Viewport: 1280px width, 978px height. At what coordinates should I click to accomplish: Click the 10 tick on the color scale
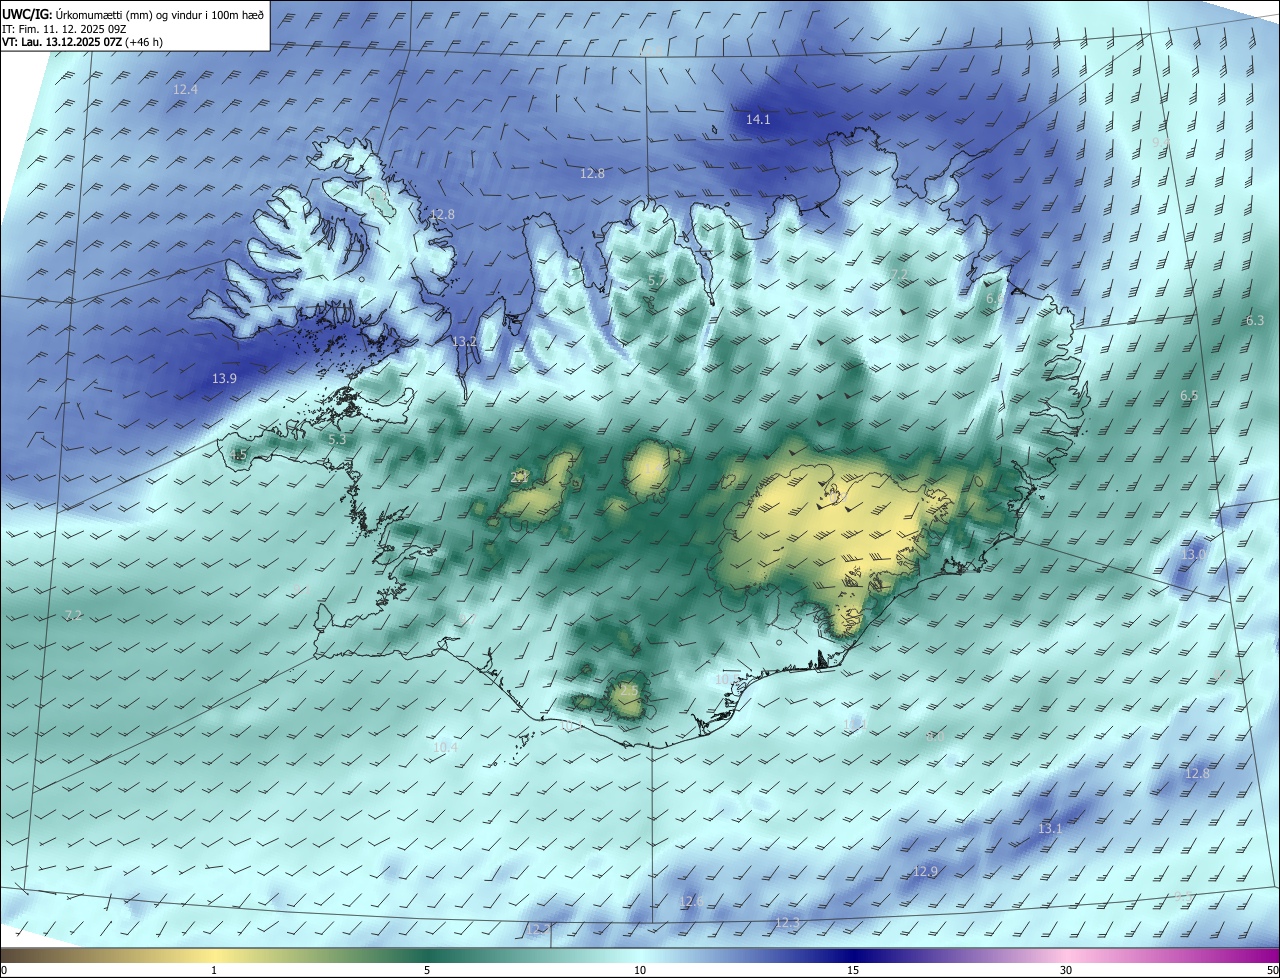pos(640,970)
